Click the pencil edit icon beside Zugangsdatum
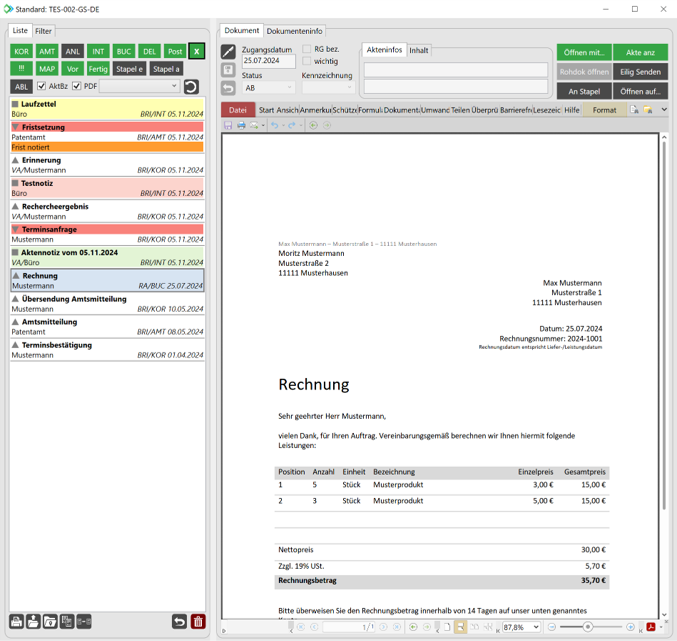The width and height of the screenshot is (677, 641). tap(228, 52)
